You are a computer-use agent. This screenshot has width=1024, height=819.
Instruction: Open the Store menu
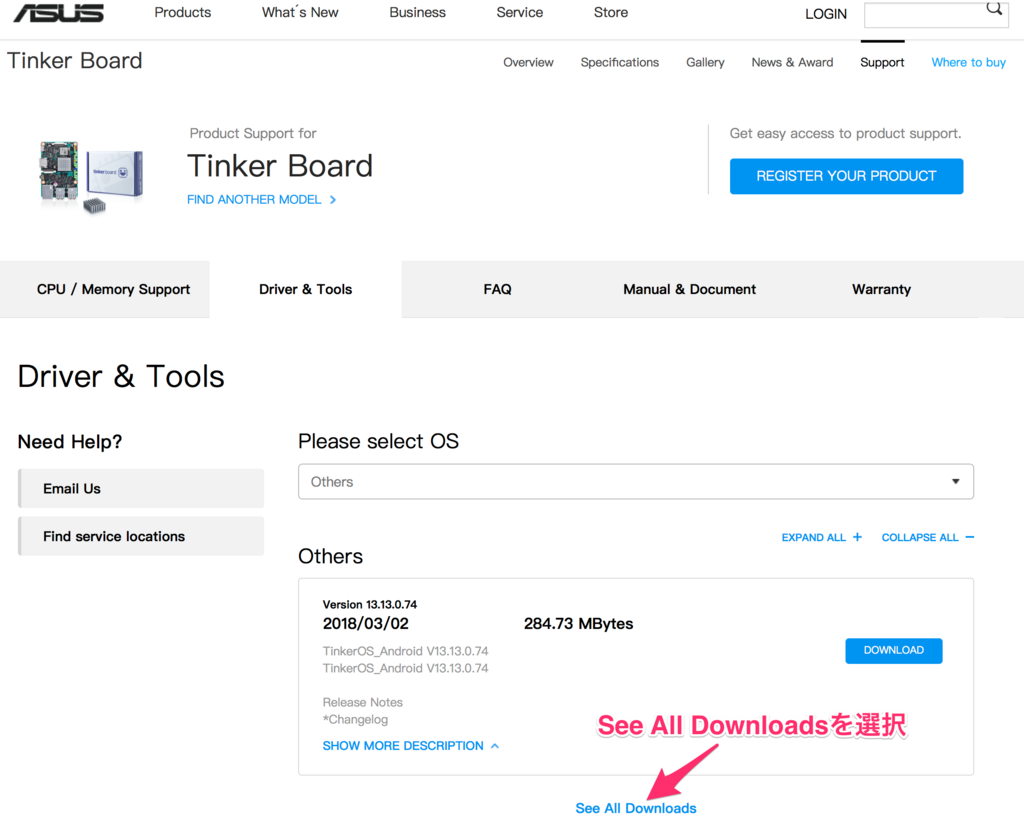[x=611, y=12]
